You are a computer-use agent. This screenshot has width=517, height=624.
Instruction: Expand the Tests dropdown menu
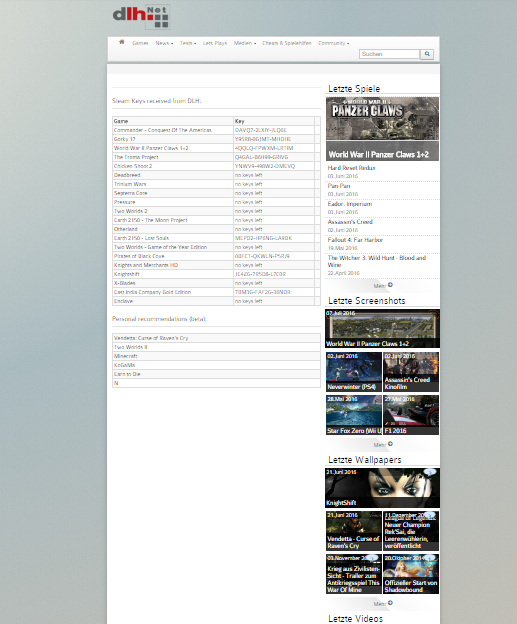188,43
